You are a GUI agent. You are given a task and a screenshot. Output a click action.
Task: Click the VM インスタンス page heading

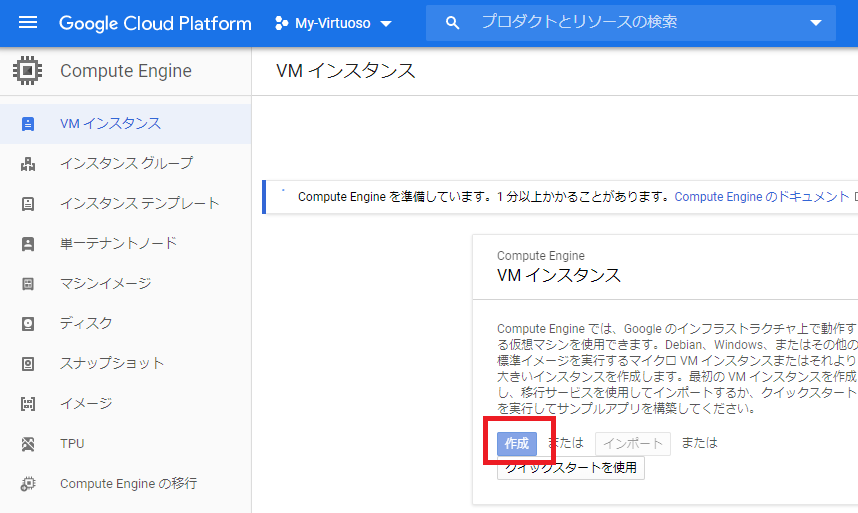point(346,71)
